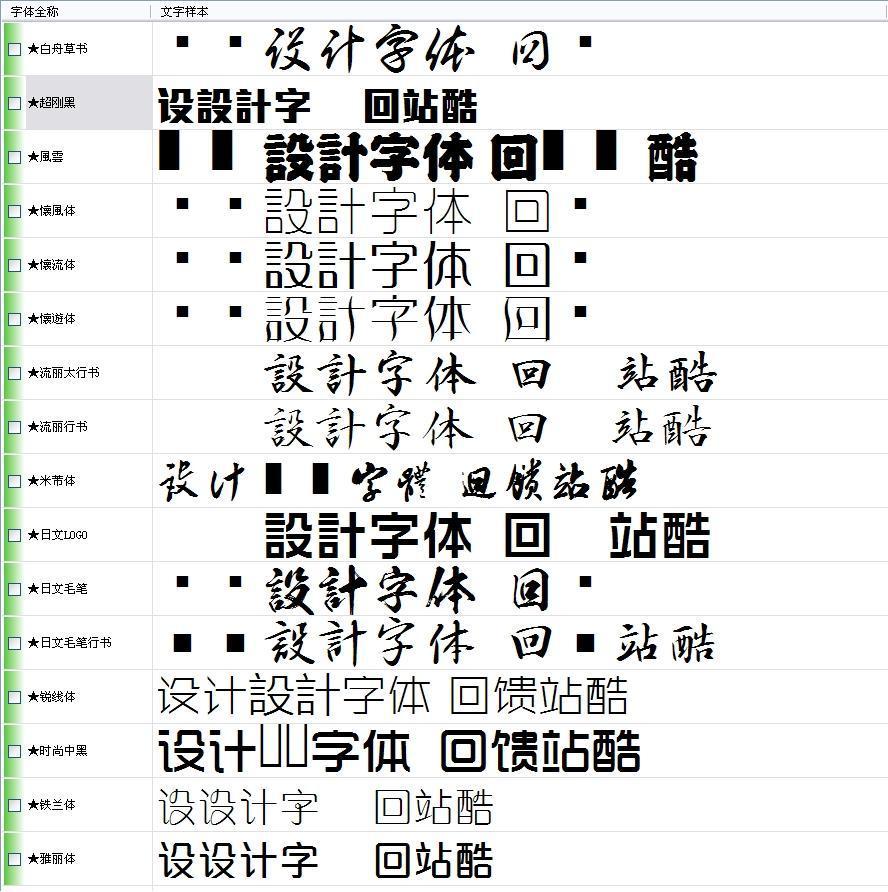Image resolution: width=888 pixels, height=892 pixels.
Task: Select the ★懐風体 font entry
Action: point(51,211)
